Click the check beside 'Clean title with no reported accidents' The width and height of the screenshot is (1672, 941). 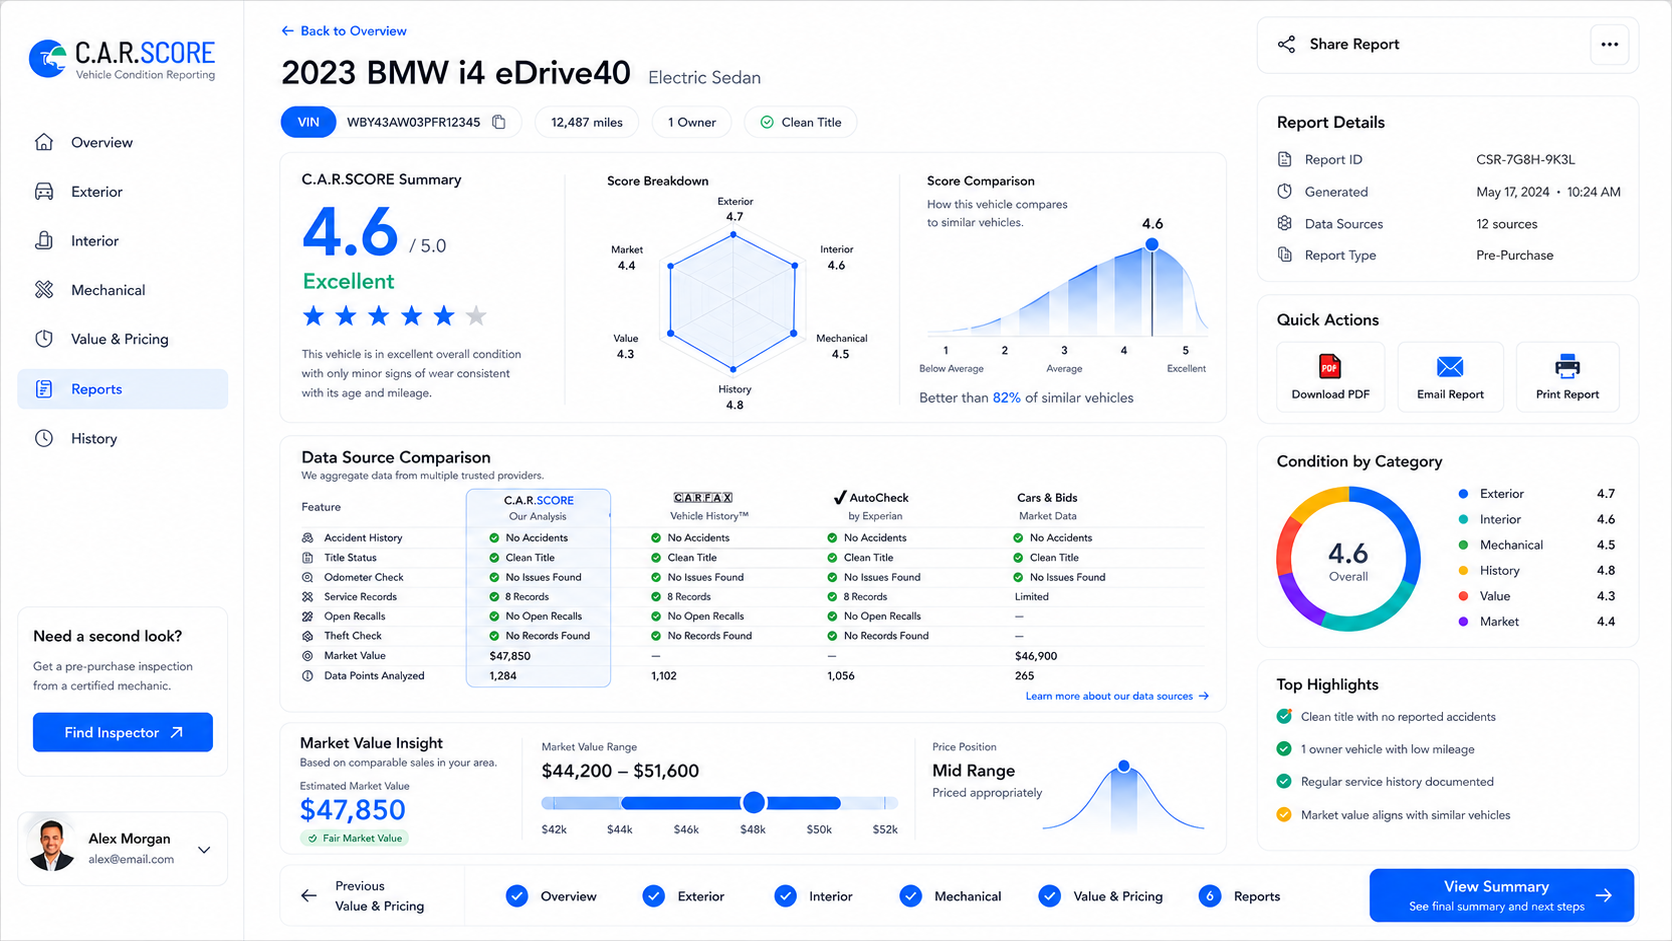click(x=1284, y=716)
